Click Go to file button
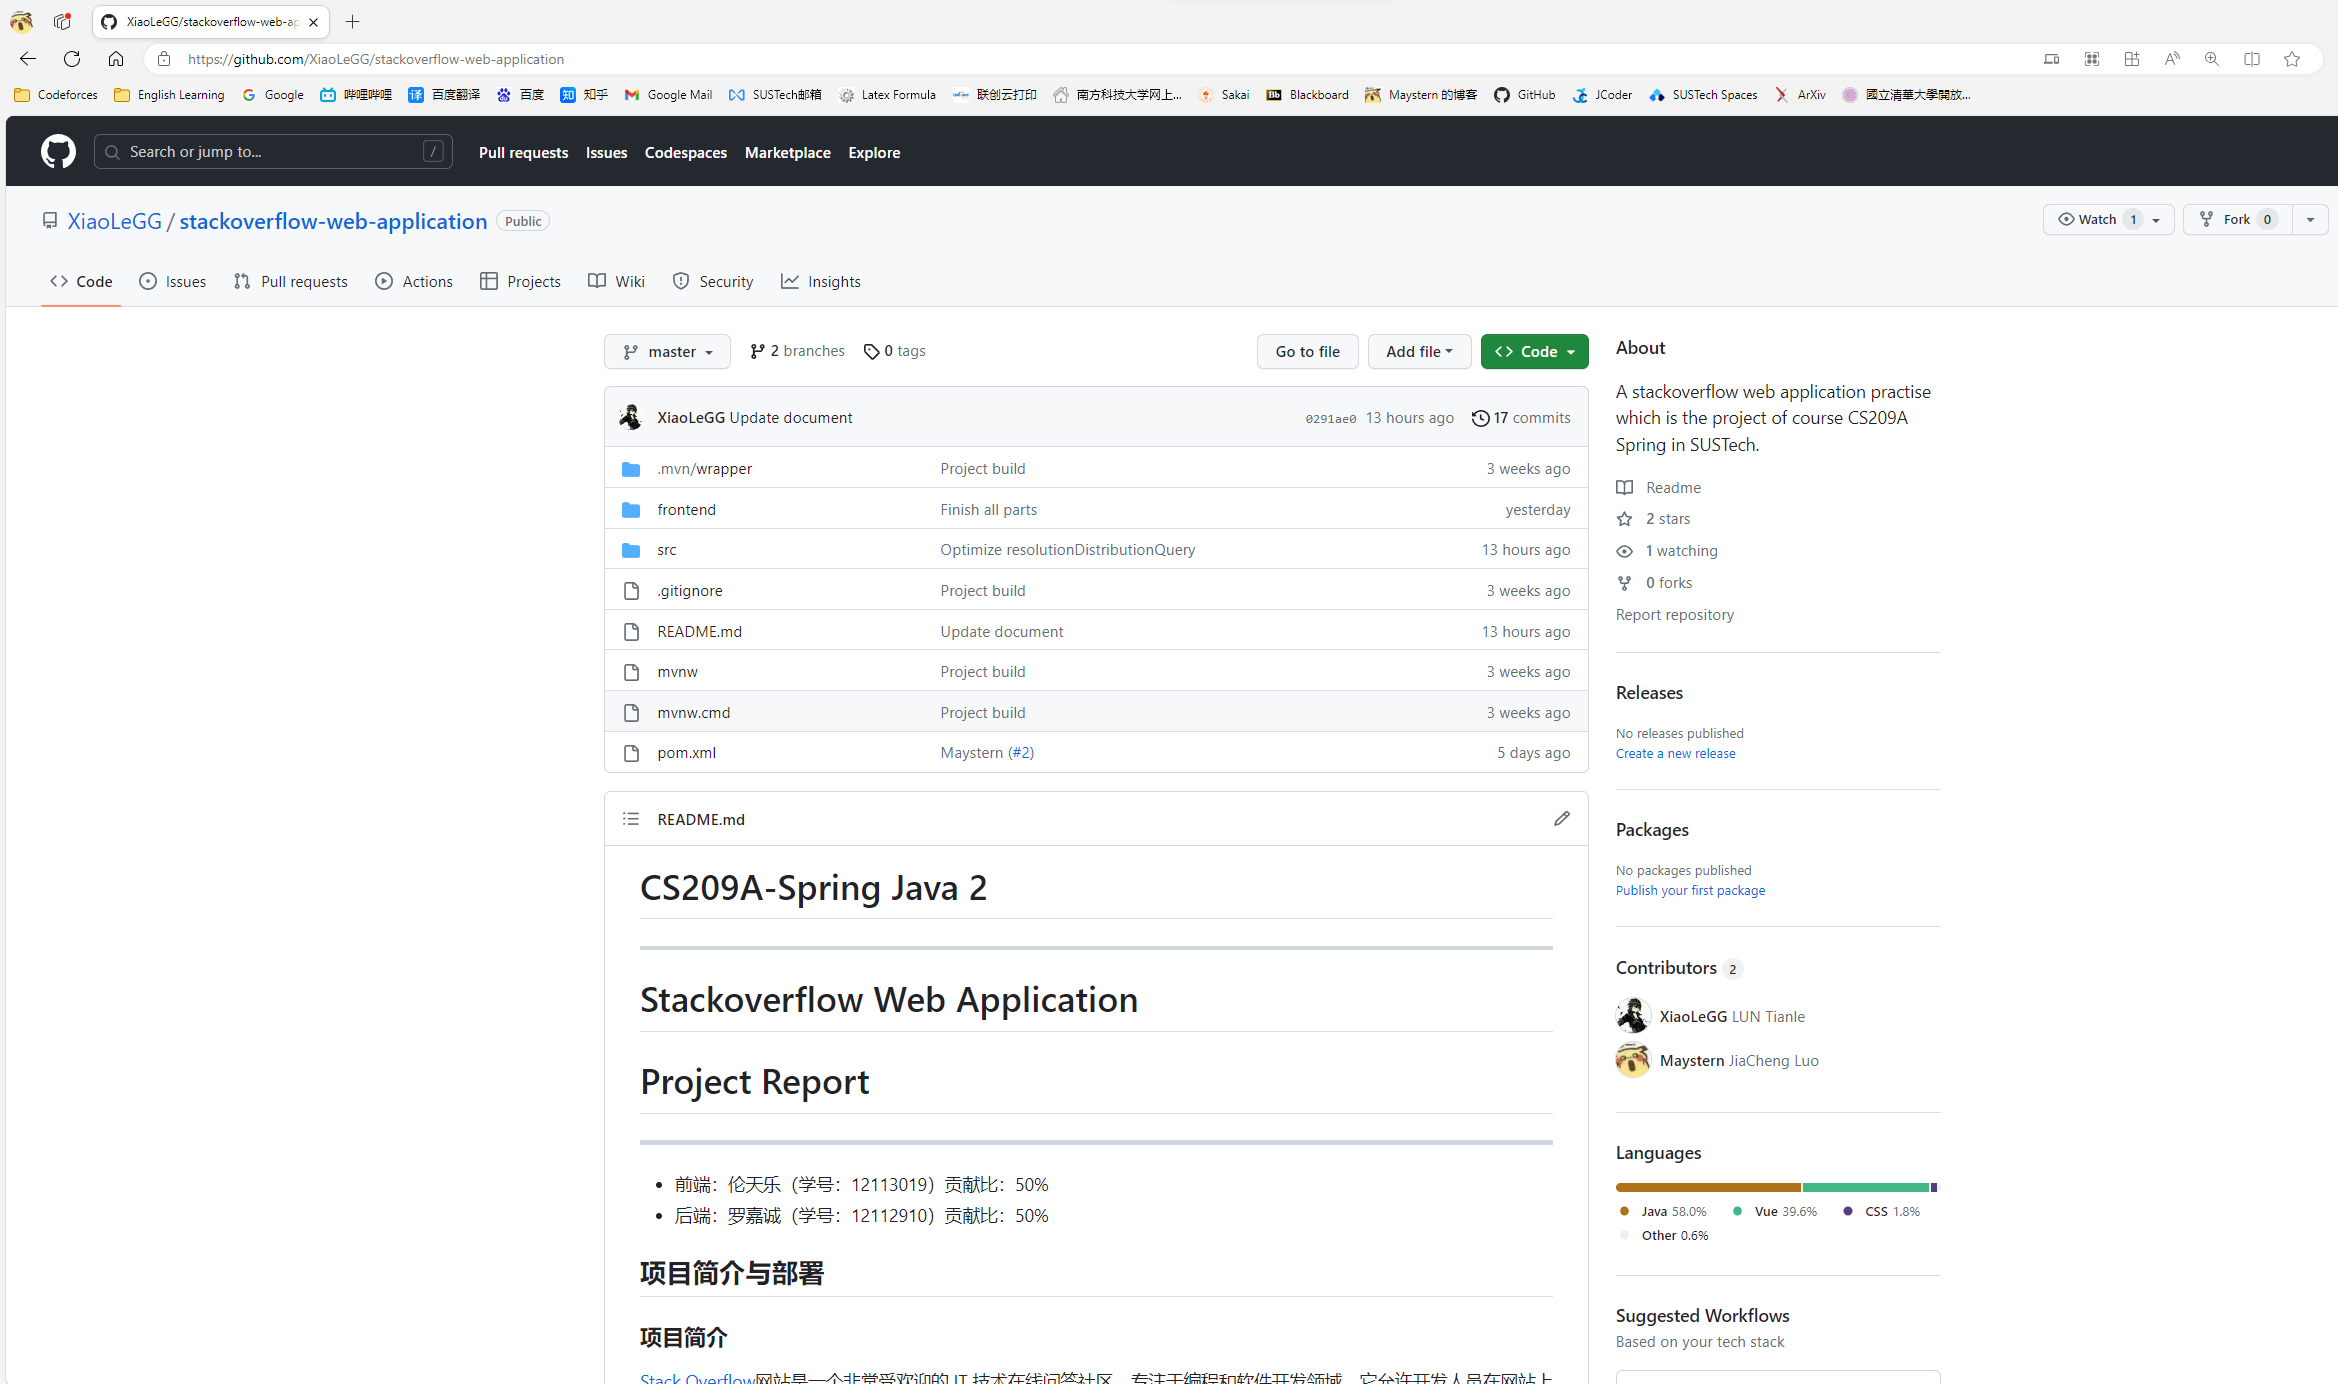 1306,352
